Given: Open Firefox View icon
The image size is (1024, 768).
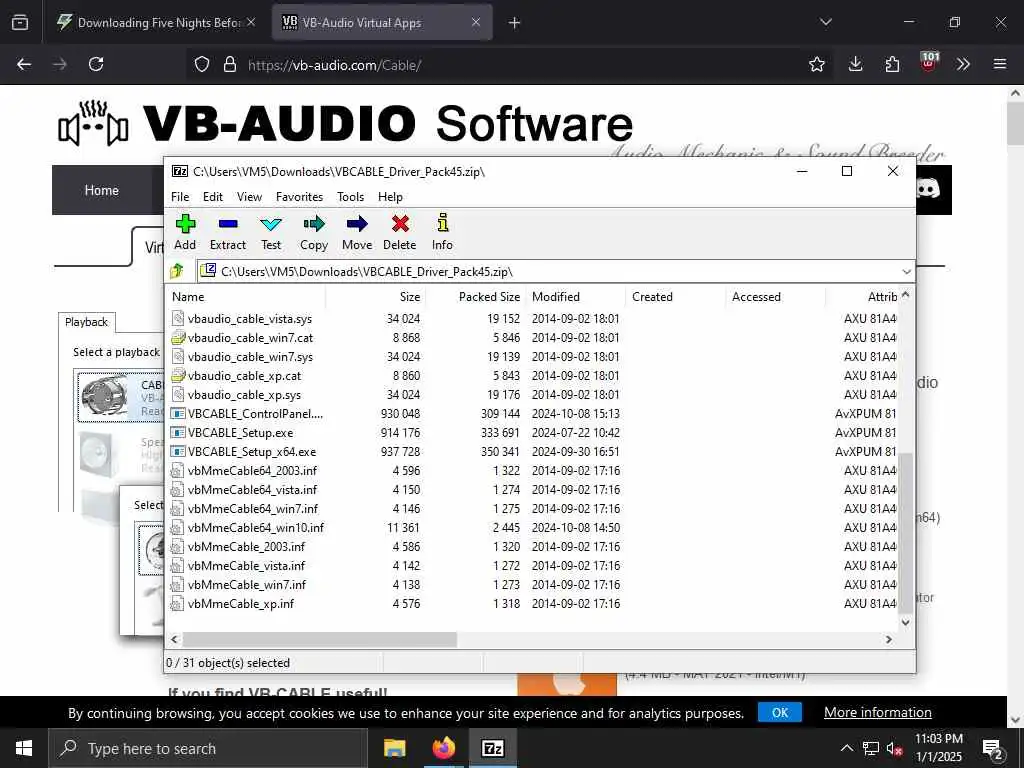Looking at the screenshot, I should click(x=20, y=22).
